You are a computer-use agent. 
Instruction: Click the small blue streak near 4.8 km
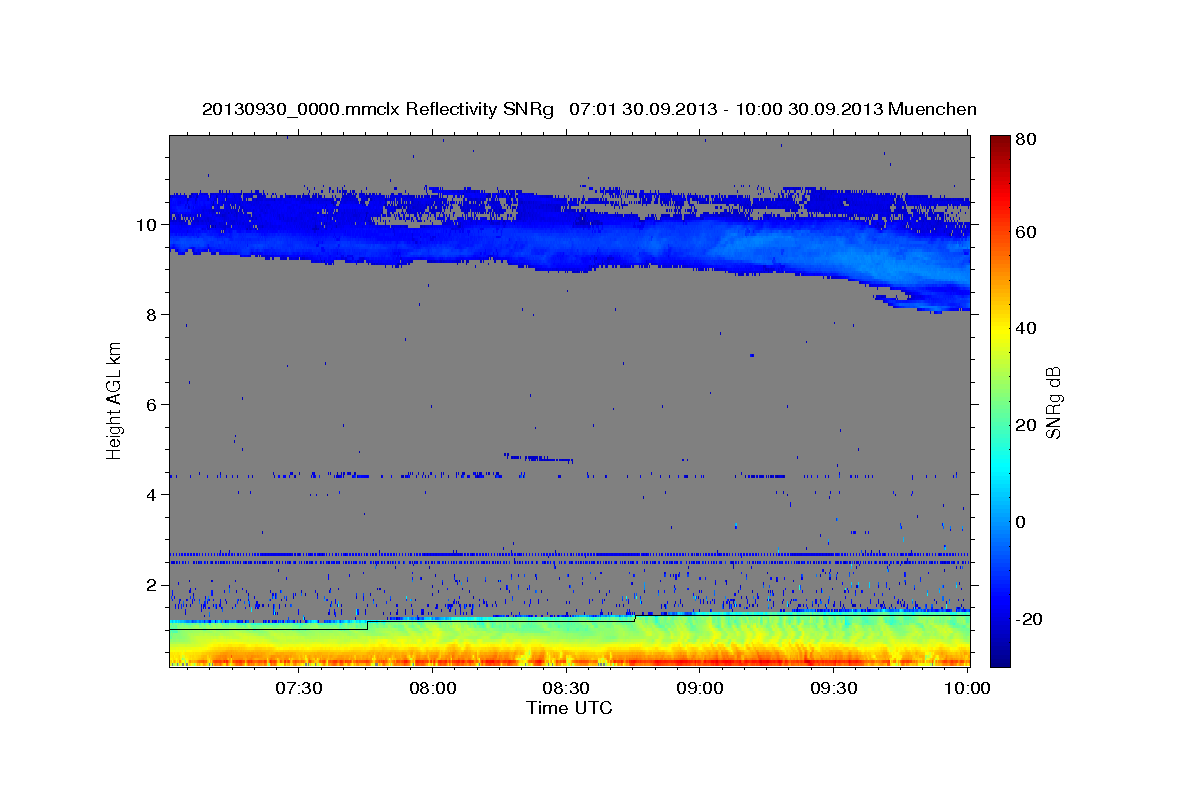click(x=538, y=458)
